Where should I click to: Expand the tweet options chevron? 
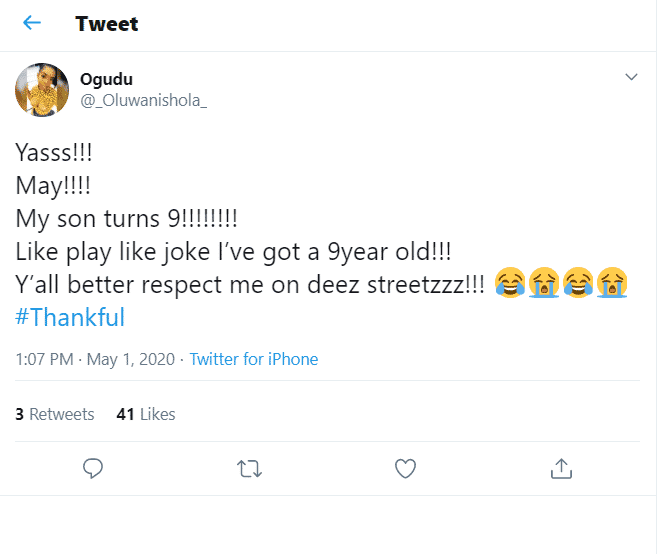[x=631, y=77]
